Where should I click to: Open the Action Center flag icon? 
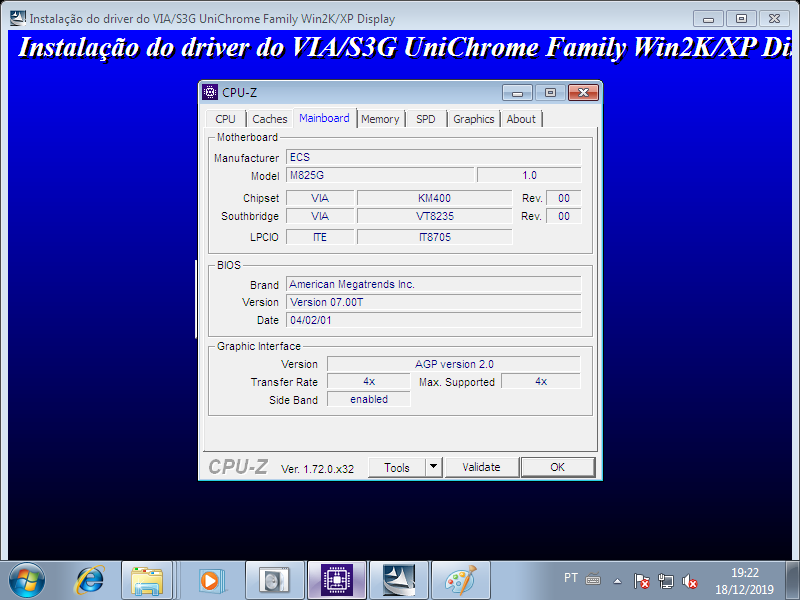pyautogui.click(x=641, y=581)
